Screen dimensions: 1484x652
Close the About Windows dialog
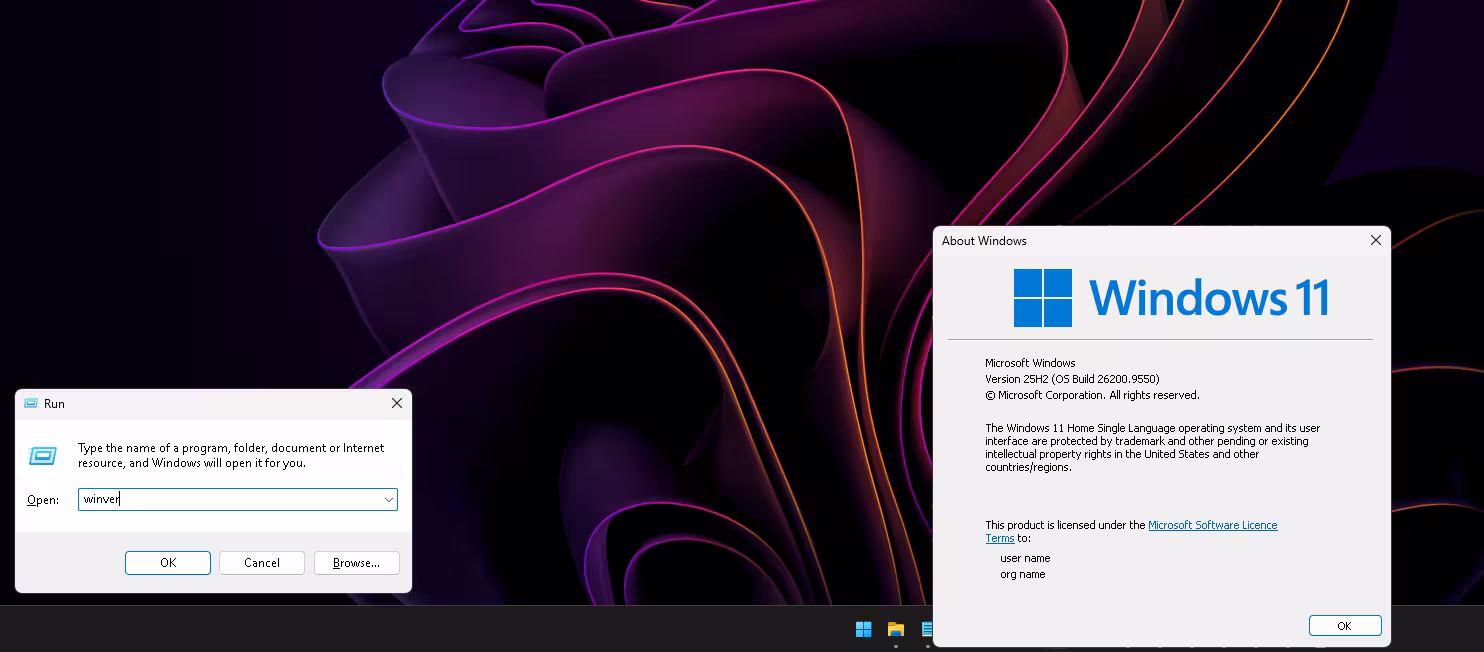(x=1376, y=240)
